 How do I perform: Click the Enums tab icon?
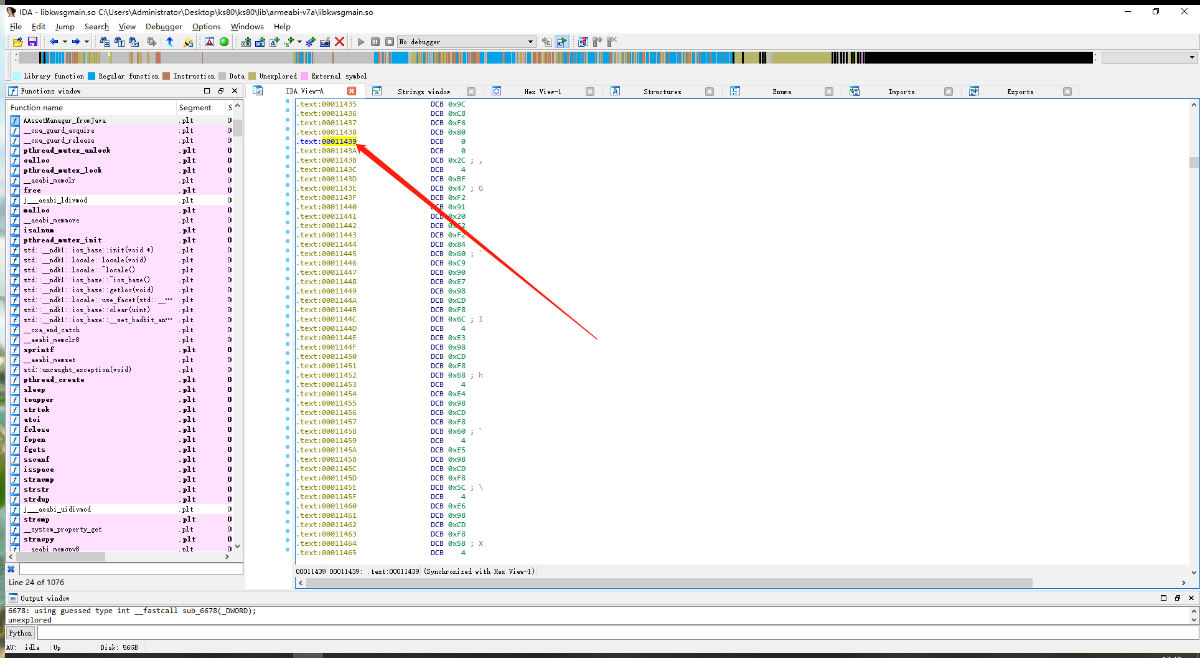click(x=735, y=91)
